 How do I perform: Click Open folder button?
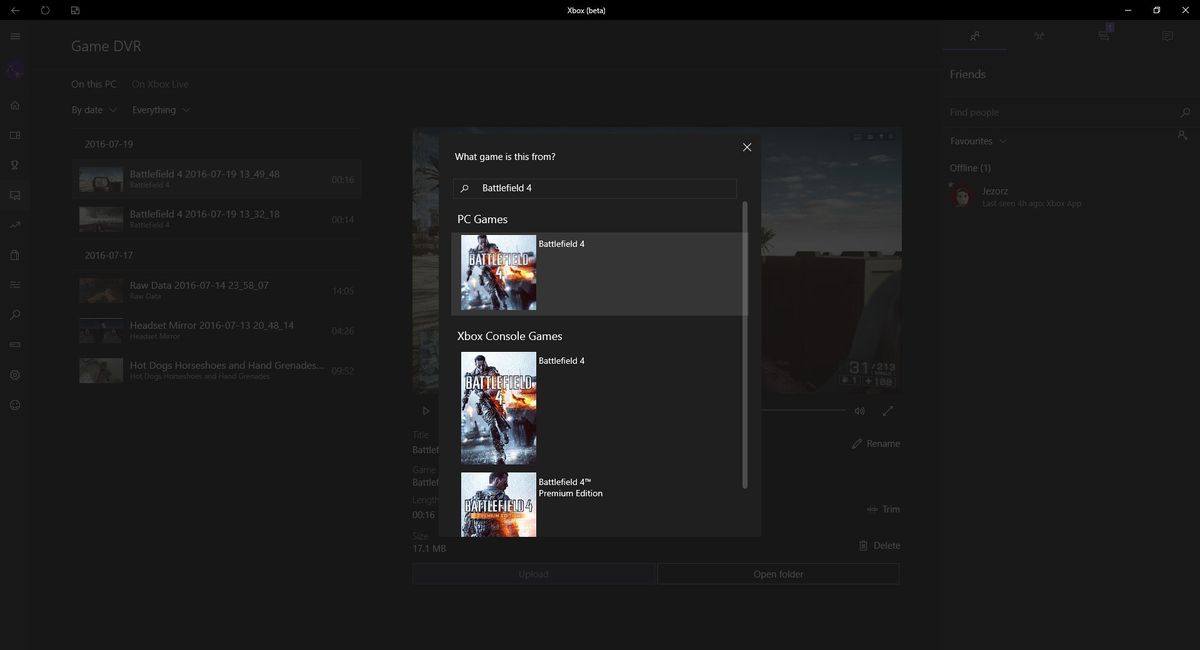point(778,574)
